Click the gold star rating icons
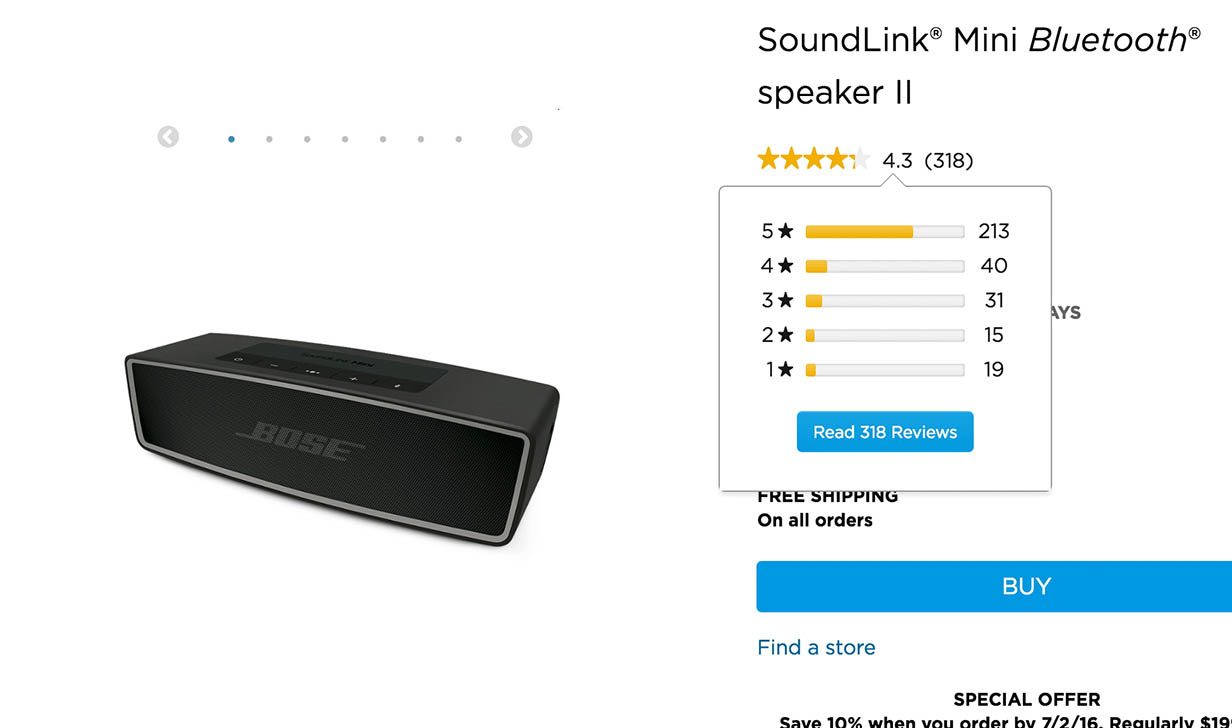The image size is (1232, 728). [x=813, y=159]
